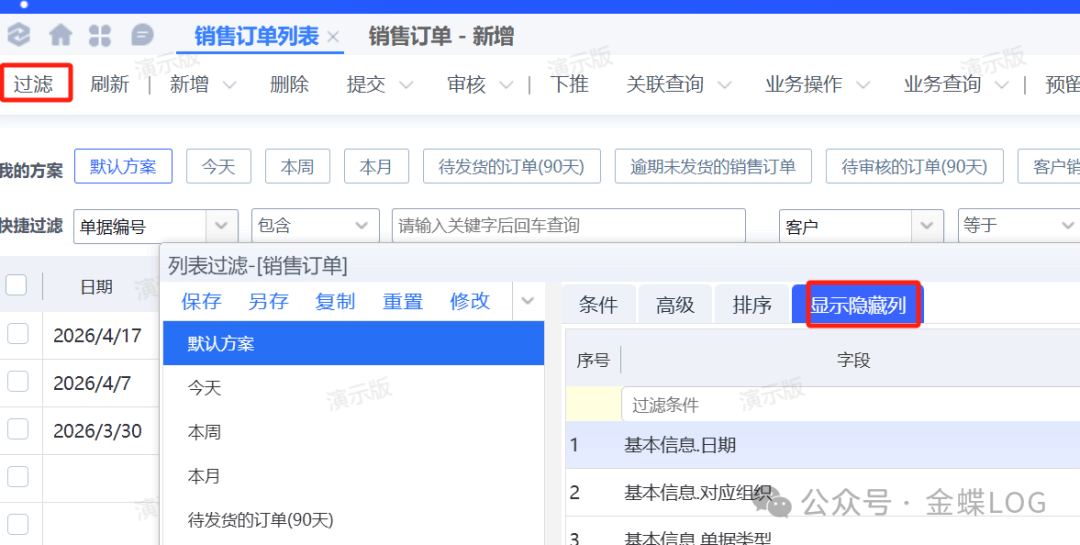This screenshot has height=545, width=1080.
Task: Expand the 新增 dropdown arrow
Action: click(230, 85)
